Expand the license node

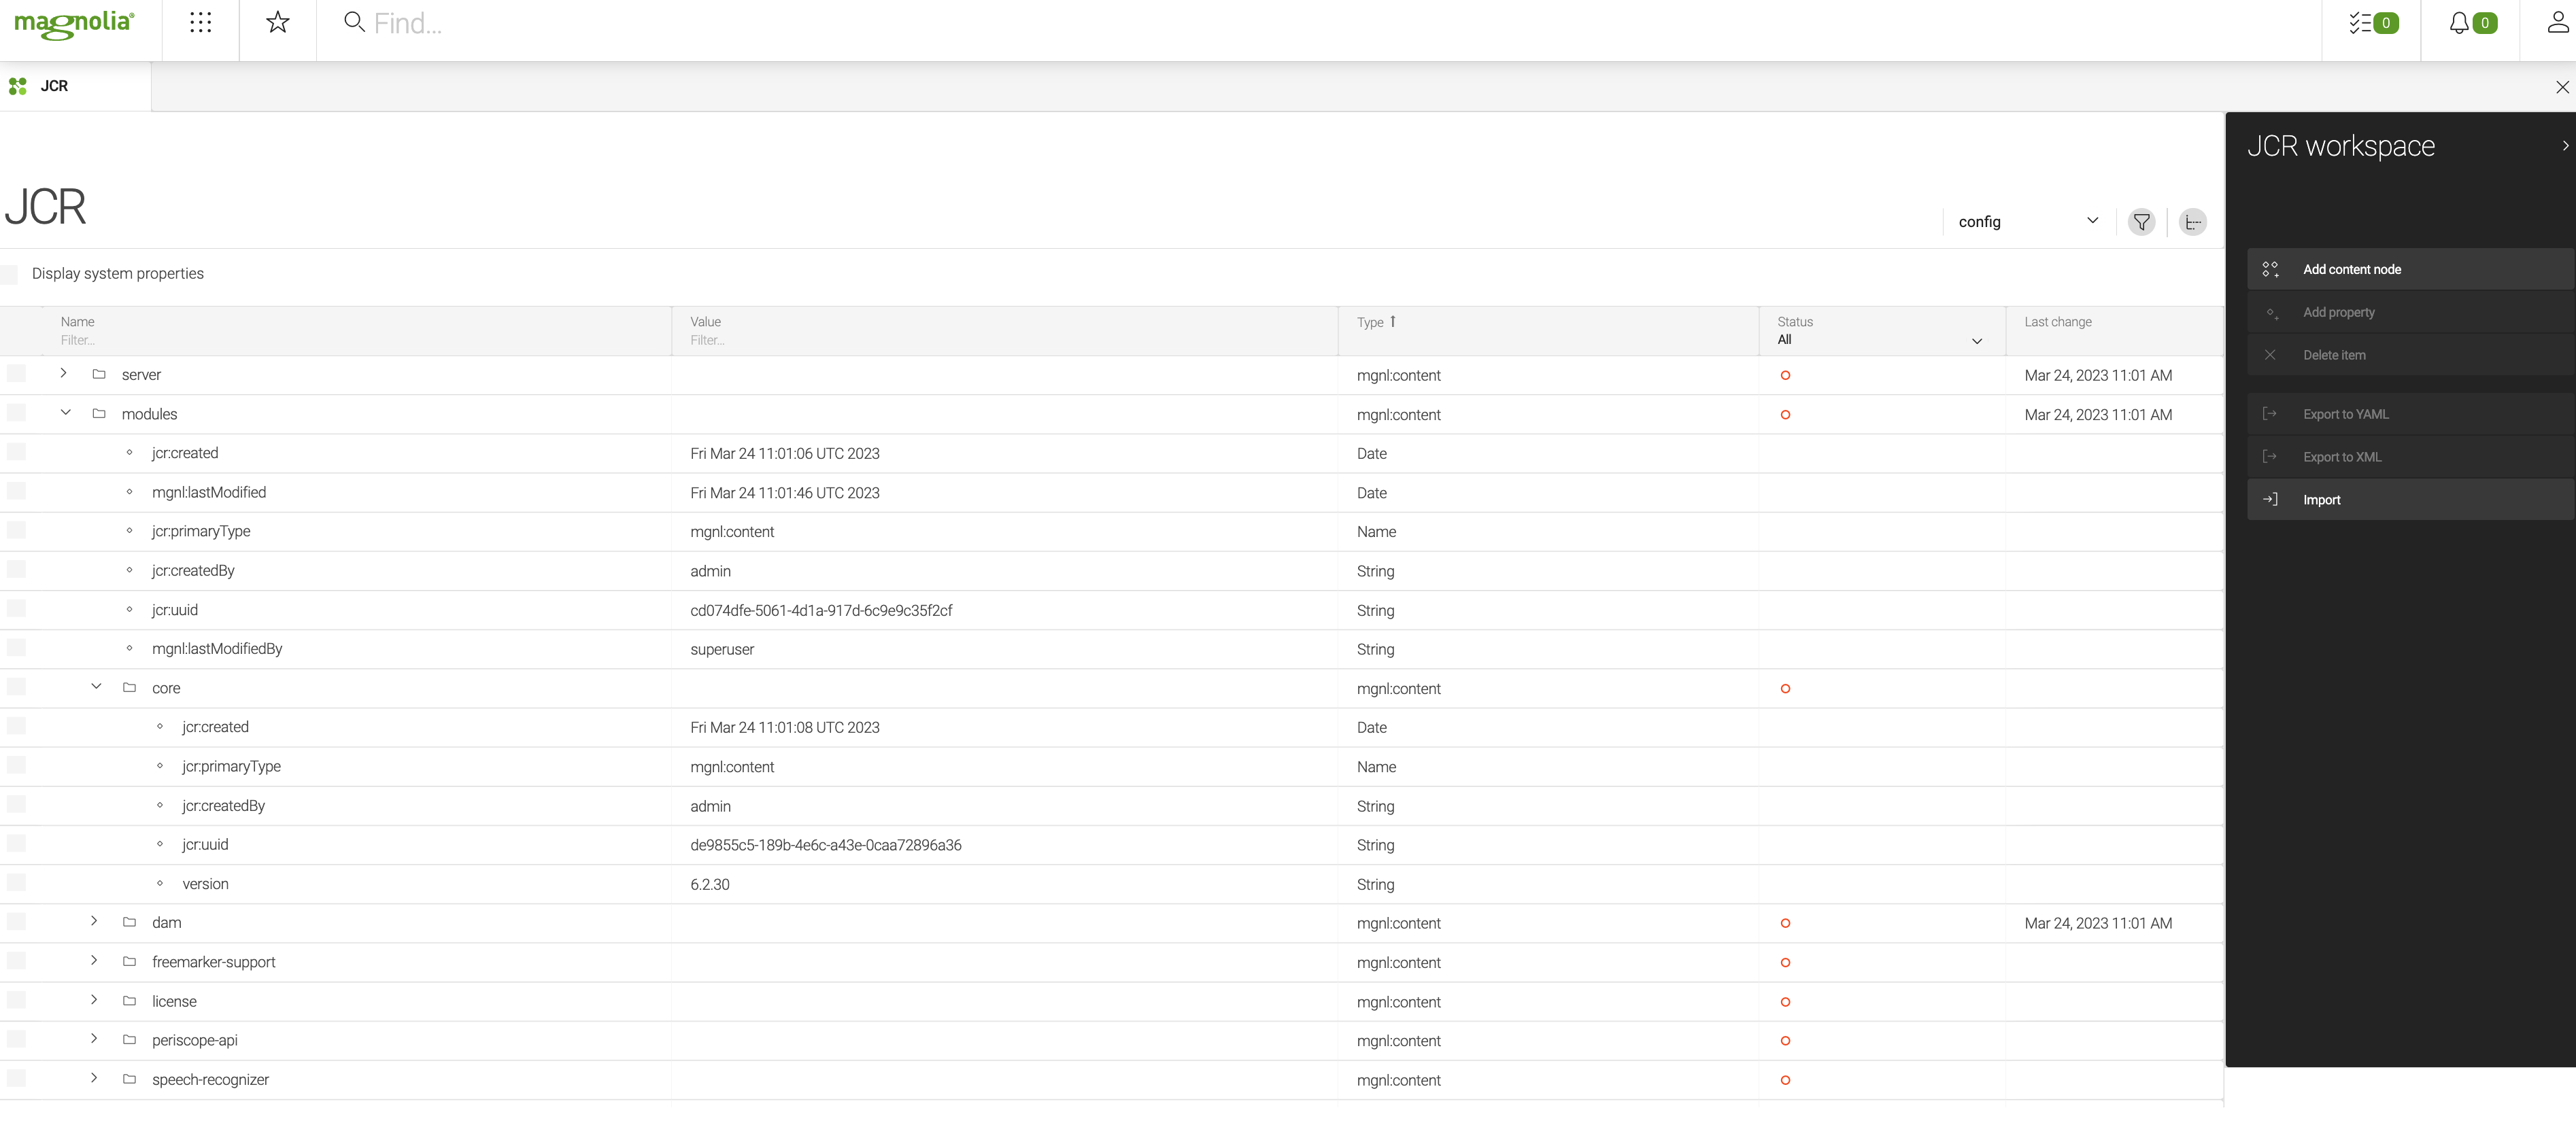[94, 999]
